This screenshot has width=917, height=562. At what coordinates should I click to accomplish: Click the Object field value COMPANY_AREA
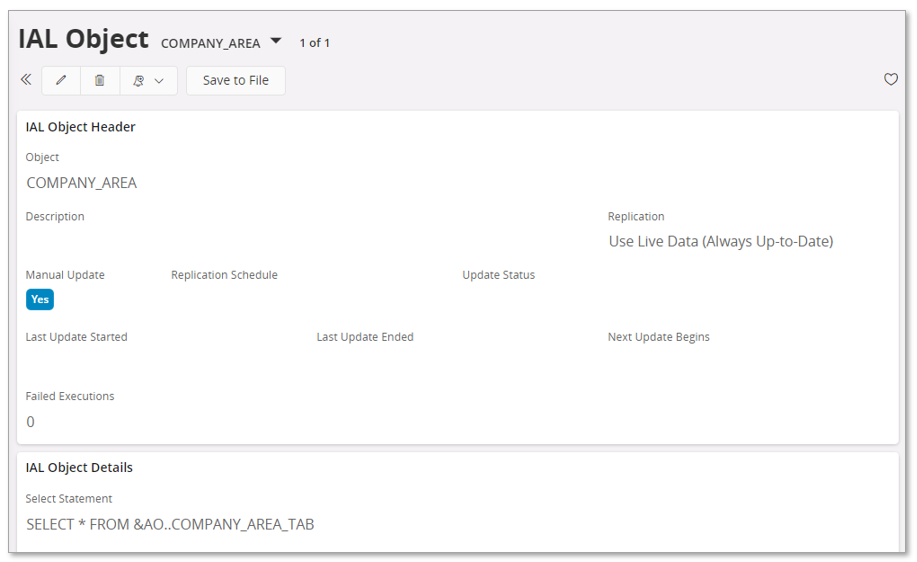pos(82,183)
